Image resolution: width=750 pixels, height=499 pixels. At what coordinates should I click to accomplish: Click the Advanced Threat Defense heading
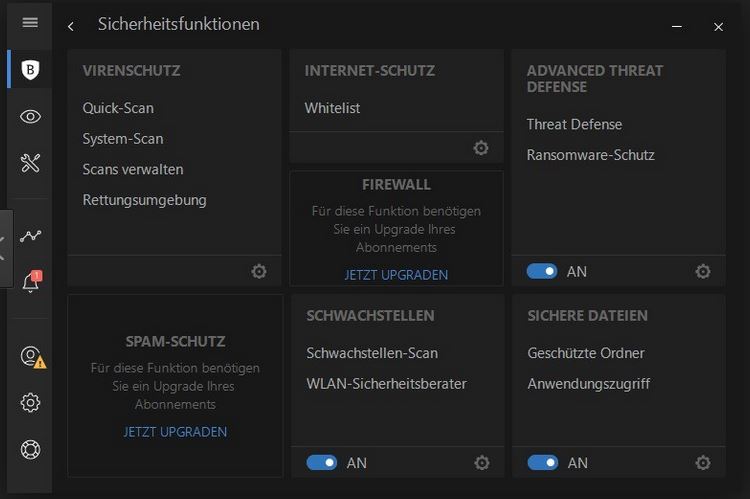[x=595, y=79]
